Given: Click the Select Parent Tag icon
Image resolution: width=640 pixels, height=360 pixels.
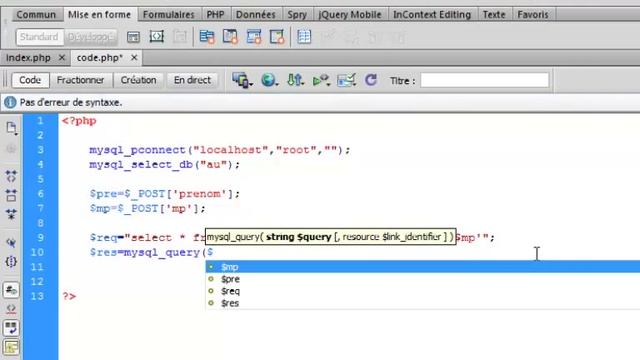Looking at the screenshot, I should click(x=11, y=243).
